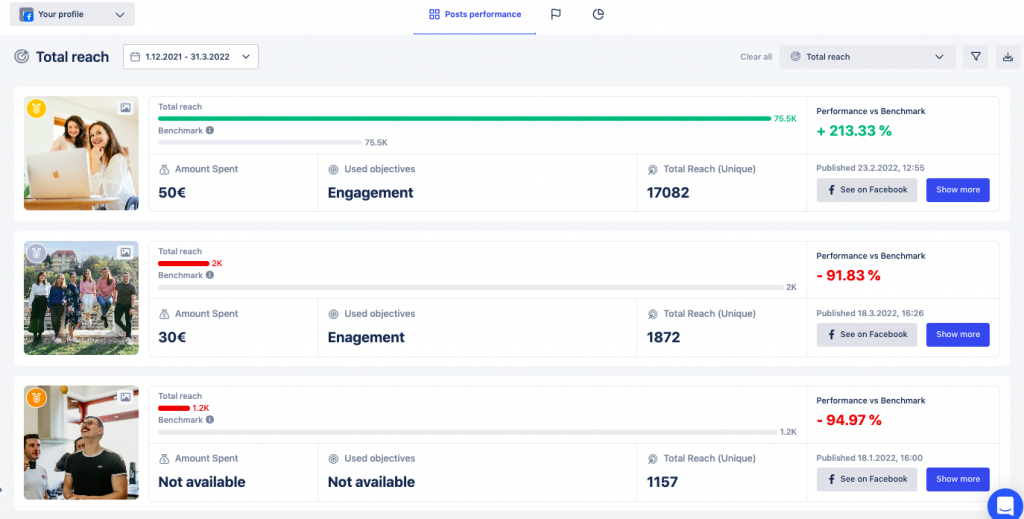The width and height of the screenshot is (1024, 519).
Task: Click See on Facebook for second post
Action: [866, 335]
